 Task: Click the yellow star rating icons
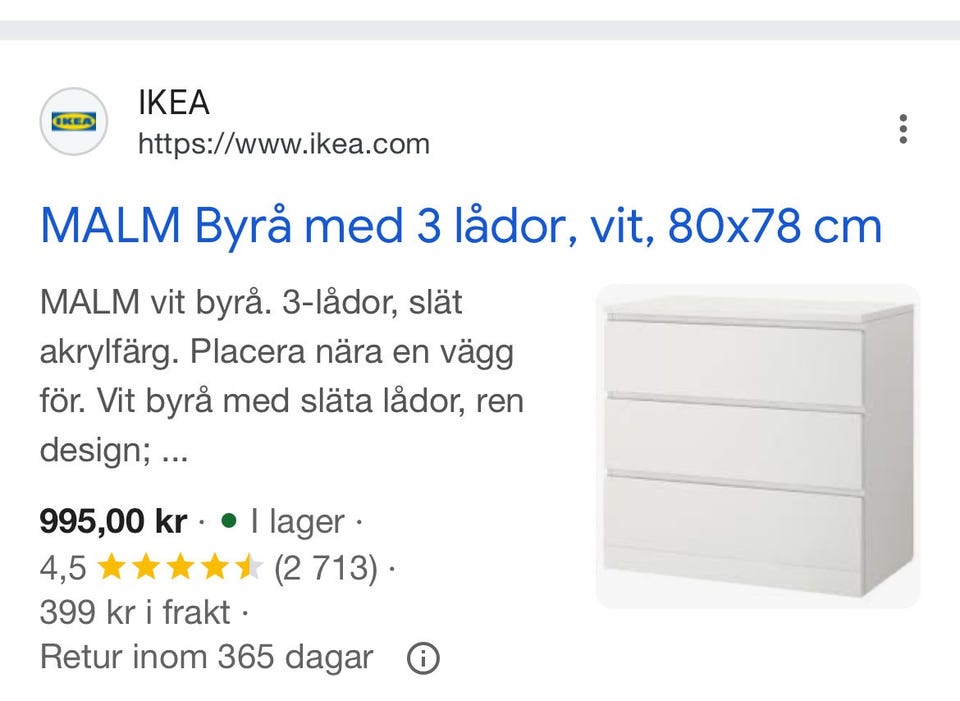tap(180, 567)
